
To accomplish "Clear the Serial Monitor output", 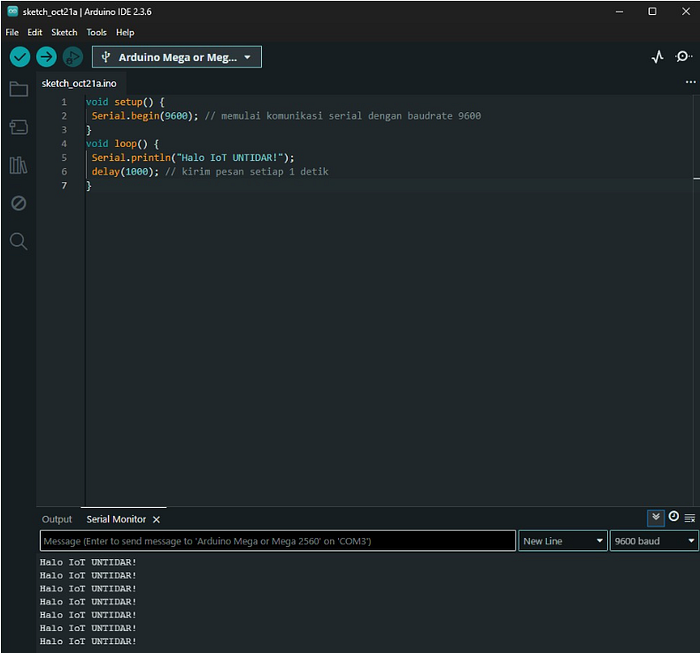I will tap(690, 518).
